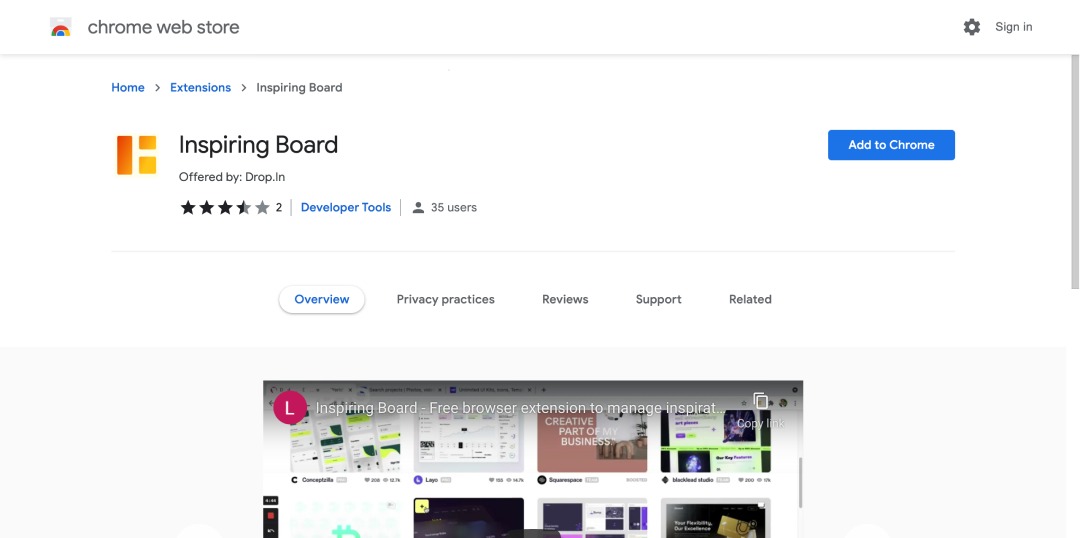Open settings via the gear icon
Screen dimensions: 1080x538
pos(972,27)
